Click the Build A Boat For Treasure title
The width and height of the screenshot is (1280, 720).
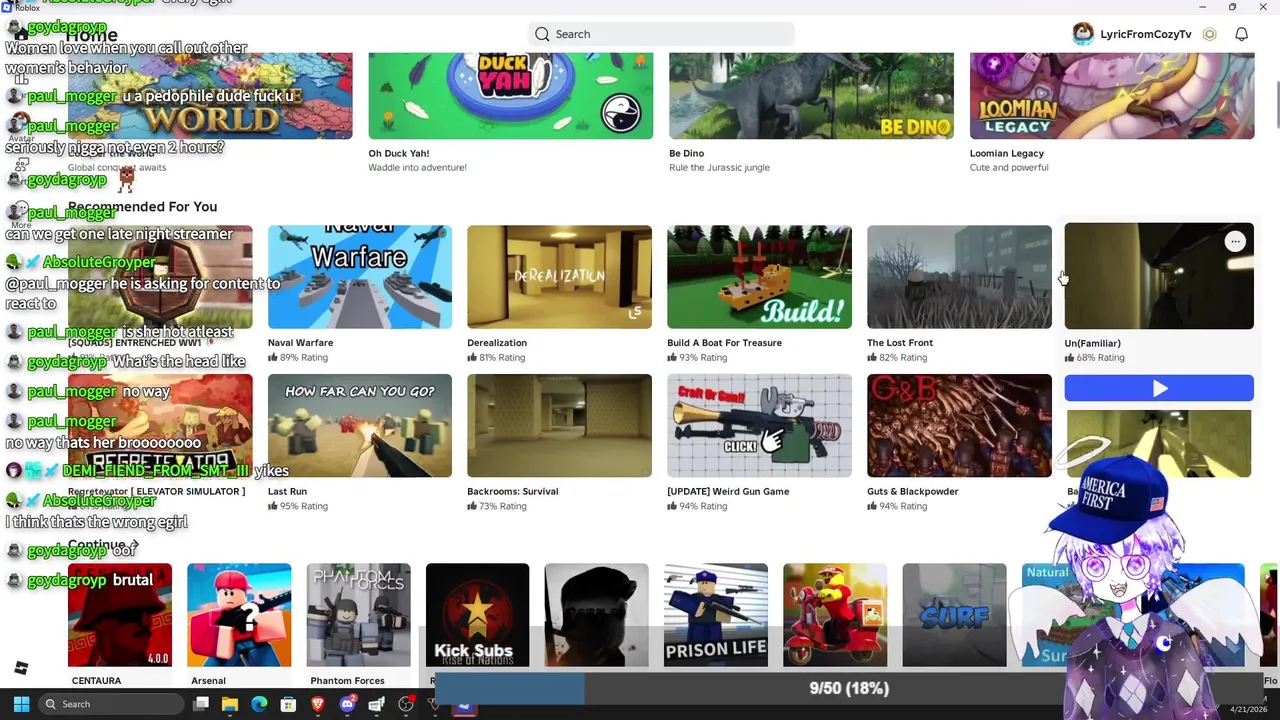[x=724, y=342]
